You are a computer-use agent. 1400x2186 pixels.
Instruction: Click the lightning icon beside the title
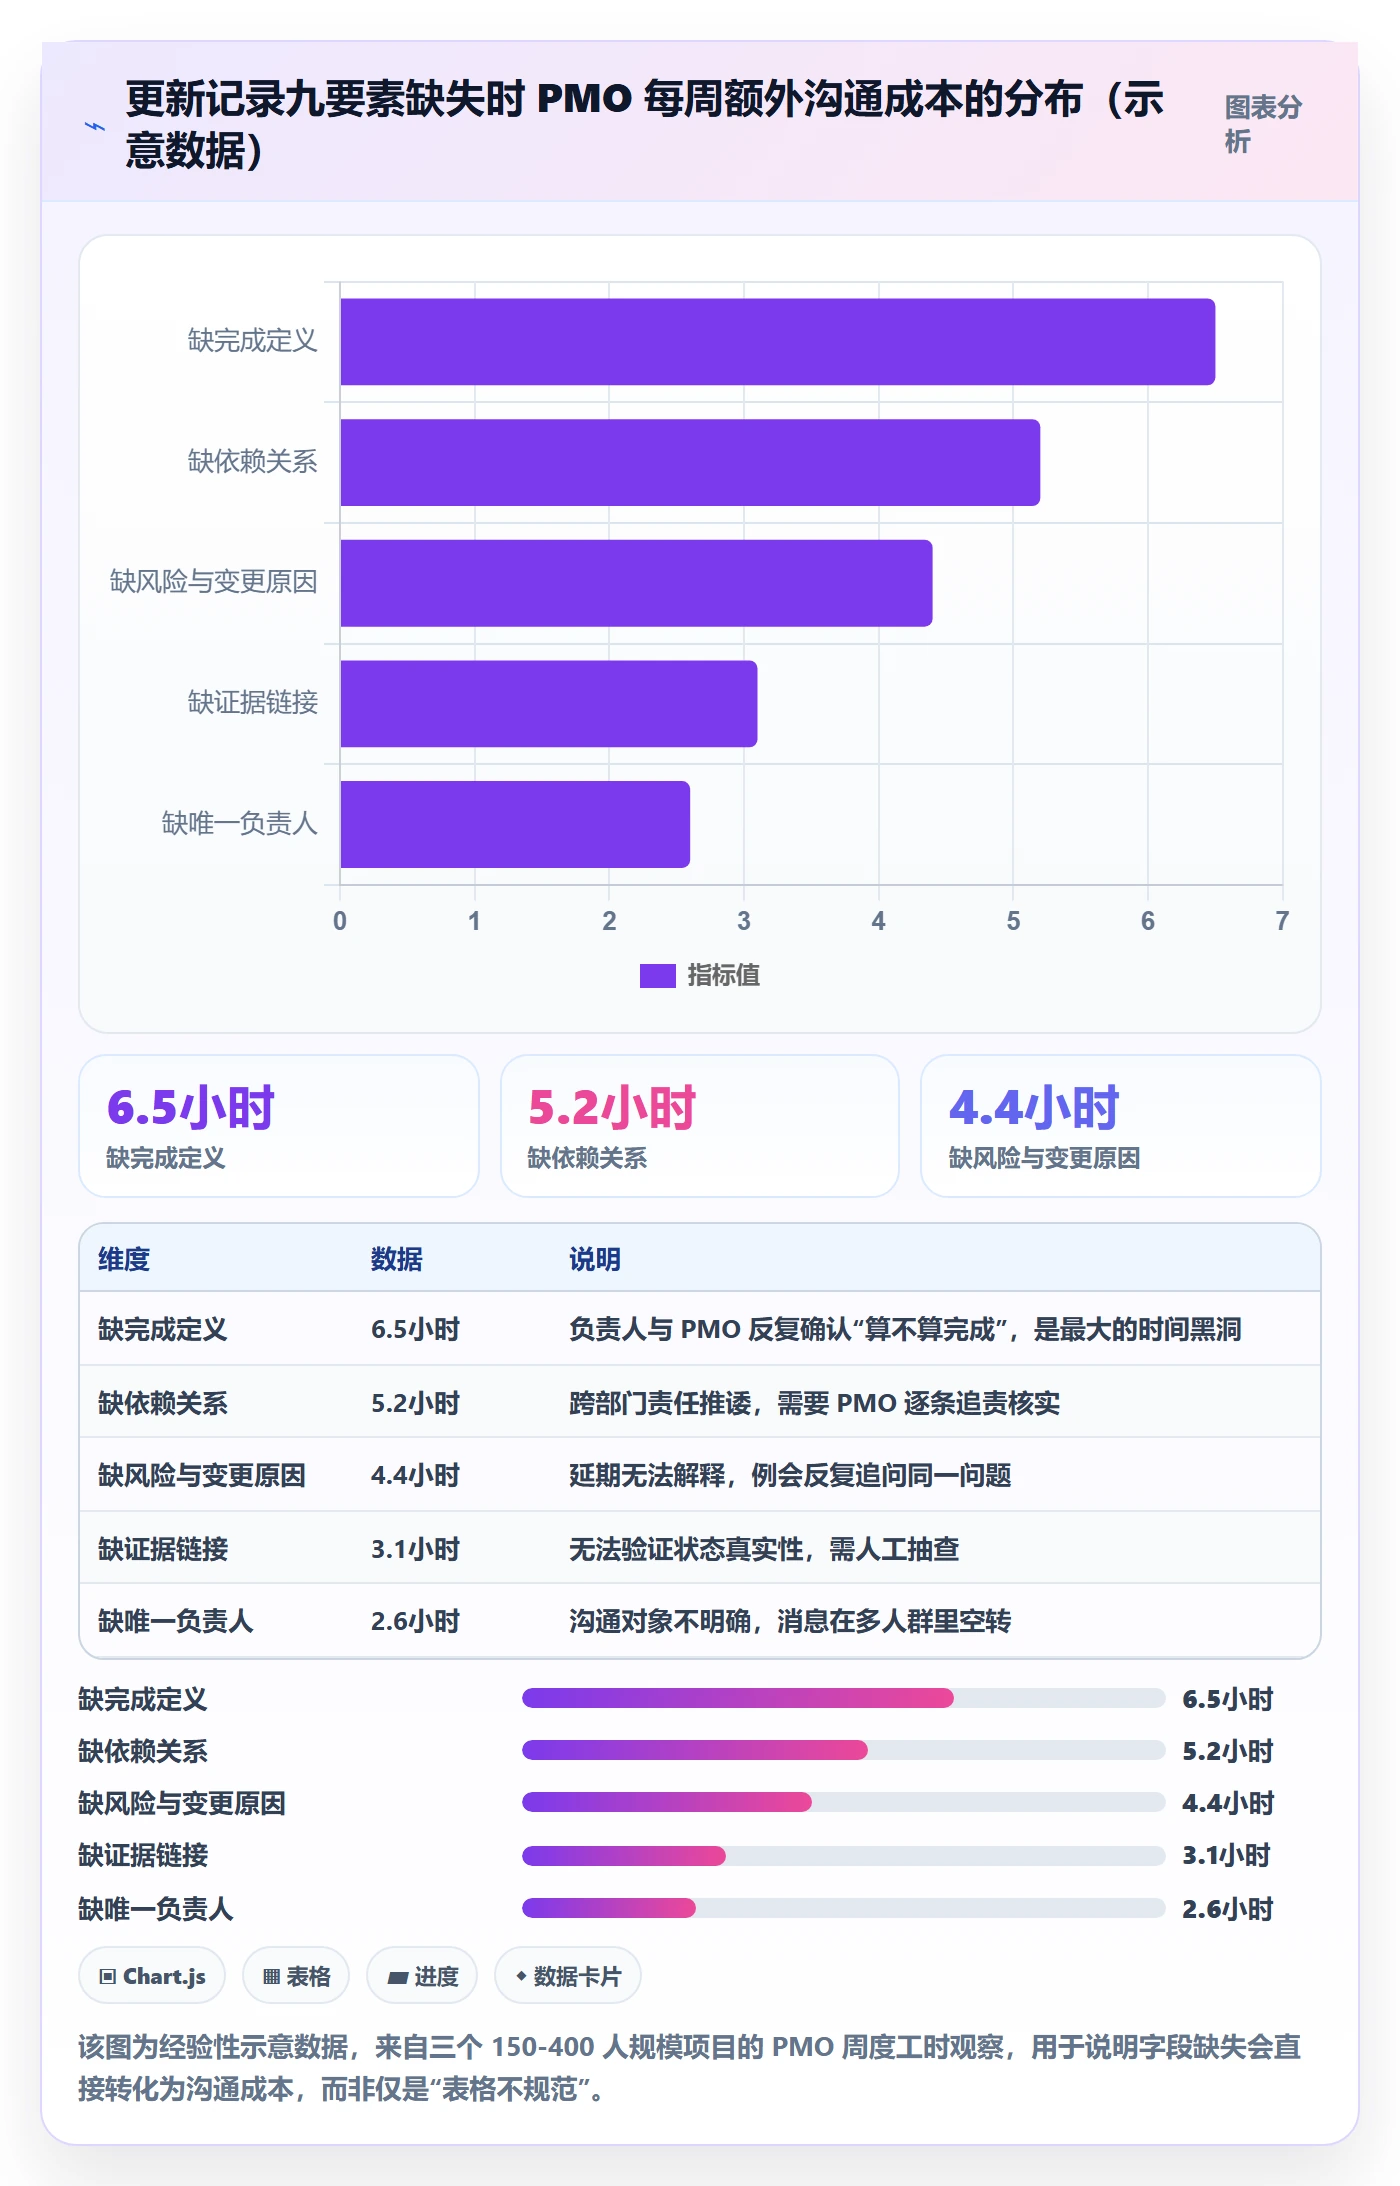[95, 126]
